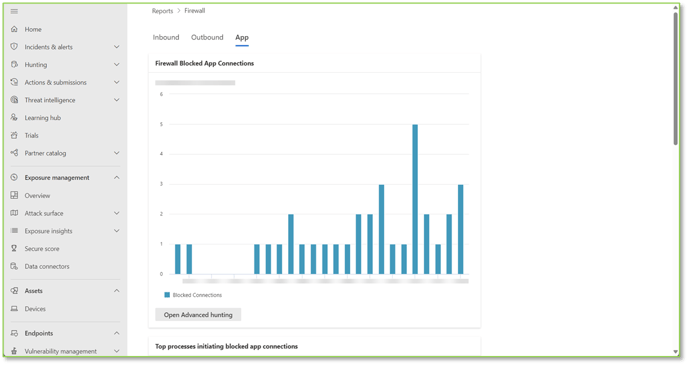The height and width of the screenshot is (365, 688).
Task: Toggle the hamburger navigation menu
Action: 14,11
